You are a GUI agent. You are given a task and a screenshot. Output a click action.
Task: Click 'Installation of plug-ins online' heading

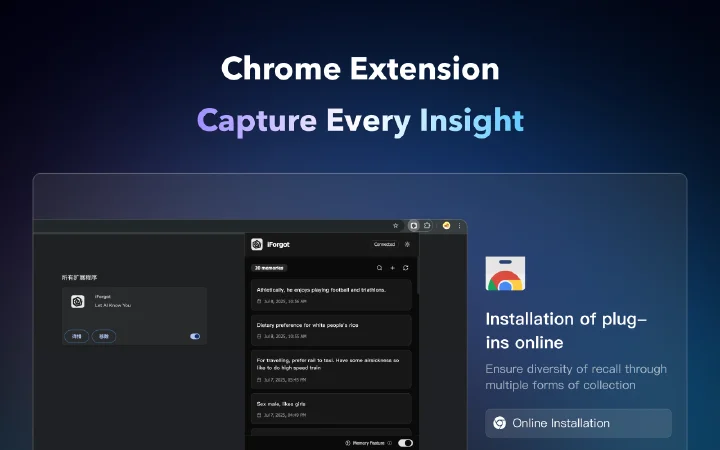pyautogui.click(x=566, y=331)
